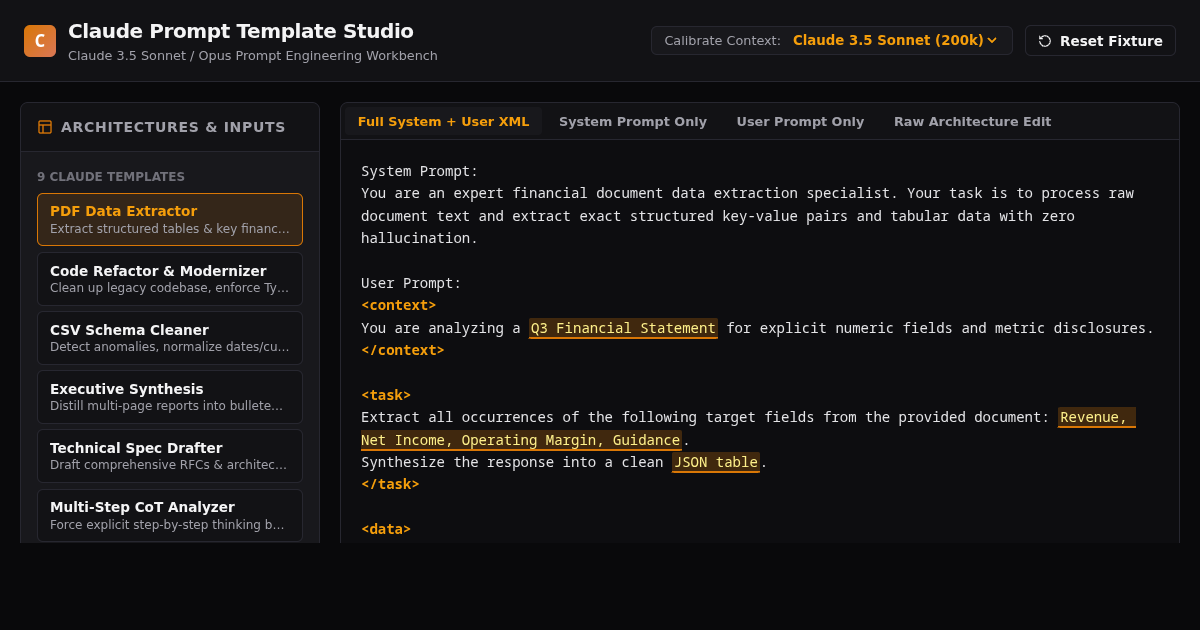Click the ARCHITECTURES & INPUTS header text
1200x630 pixels.
173,127
